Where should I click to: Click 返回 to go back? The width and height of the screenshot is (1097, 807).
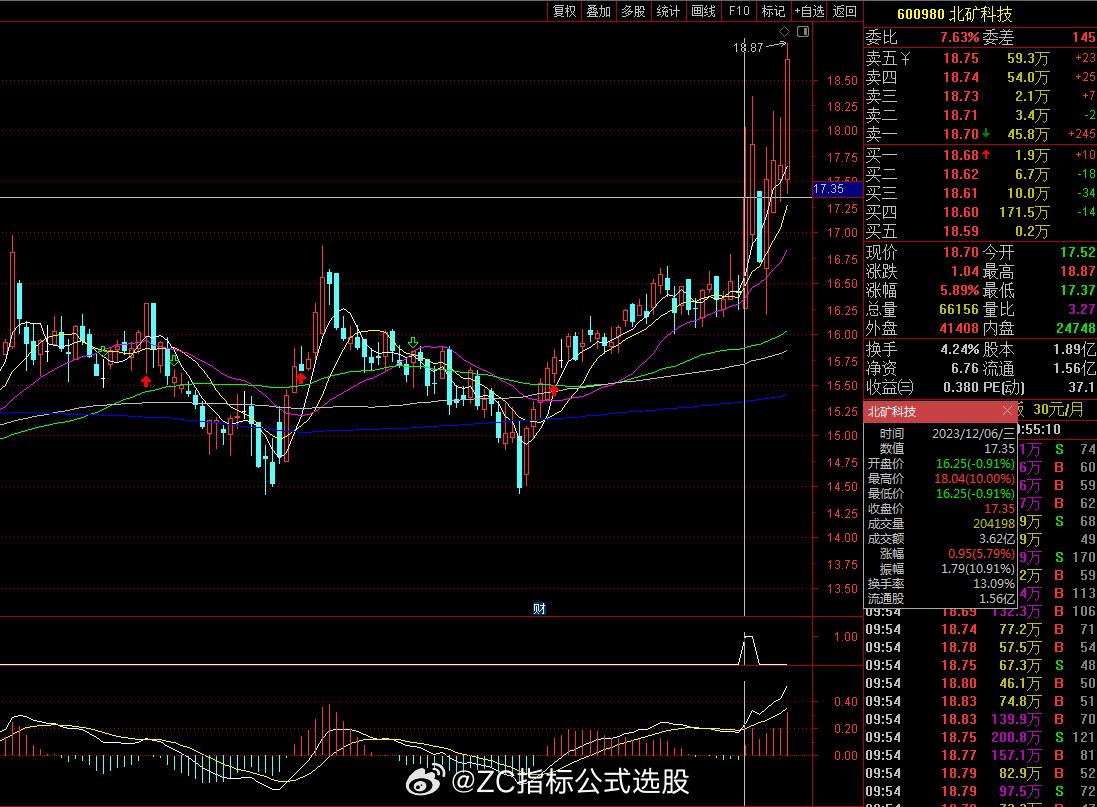[x=845, y=11]
